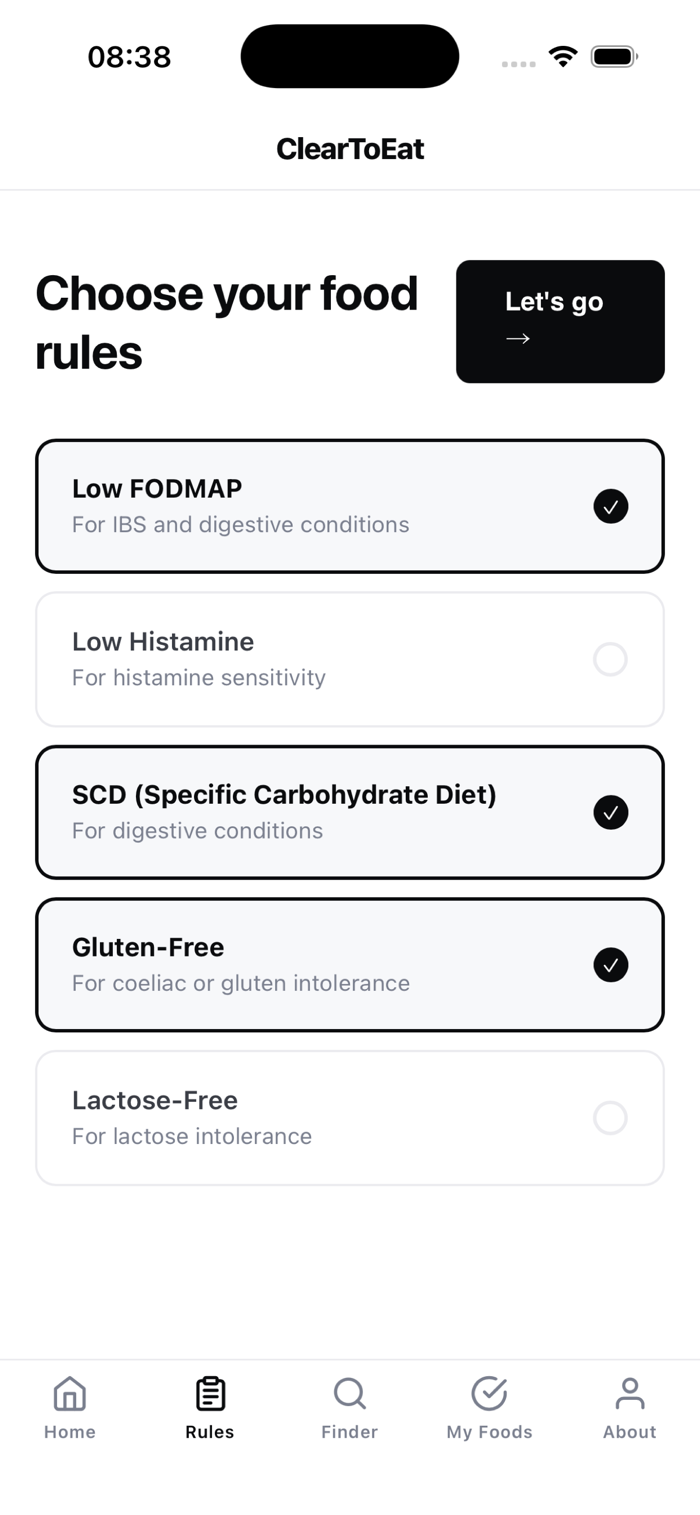Tap the Gluten-Free card description
The height and width of the screenshot is (1515, 700).
coord(241,983)
